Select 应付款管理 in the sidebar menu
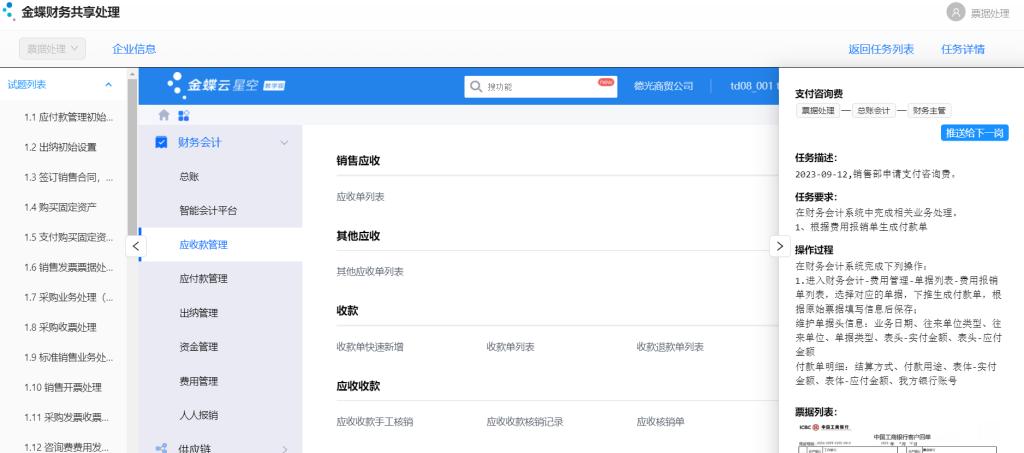The image size is (1024, 453). click(x=203, y=278)
